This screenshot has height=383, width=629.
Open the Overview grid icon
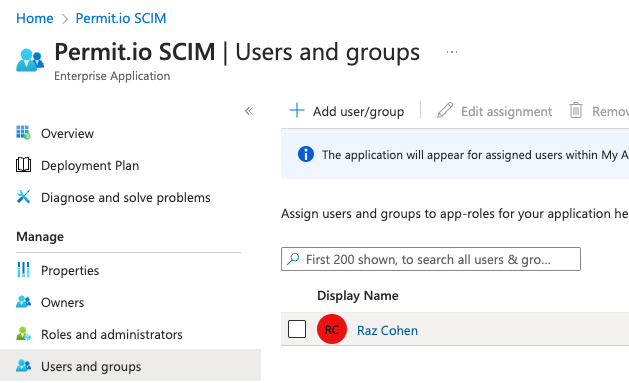point(23,133)
